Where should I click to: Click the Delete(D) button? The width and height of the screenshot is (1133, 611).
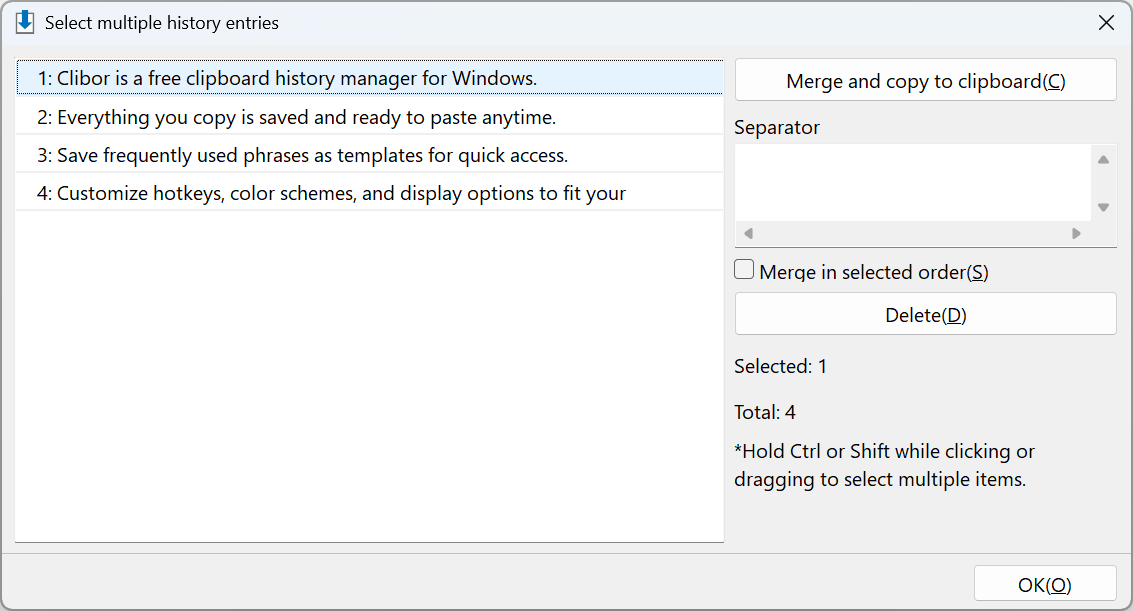click(x=926, y=314)
